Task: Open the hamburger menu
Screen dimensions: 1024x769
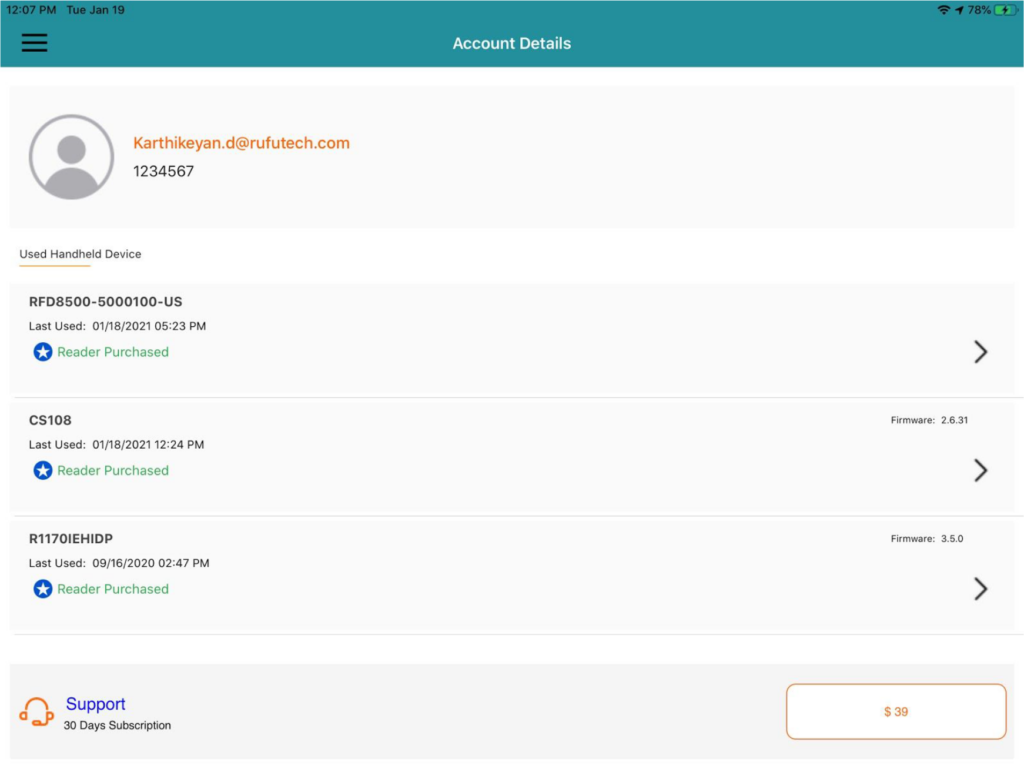Action: [34, 43]
